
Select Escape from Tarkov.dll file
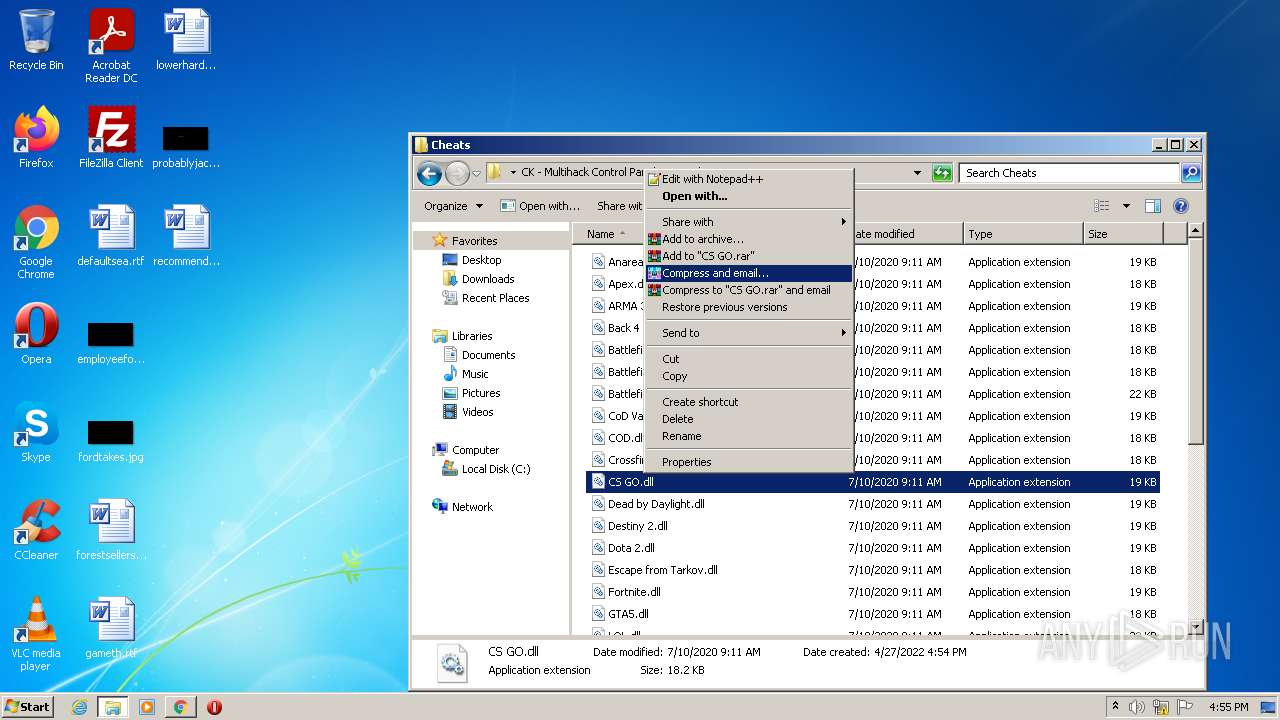click(x=872, y=570)
